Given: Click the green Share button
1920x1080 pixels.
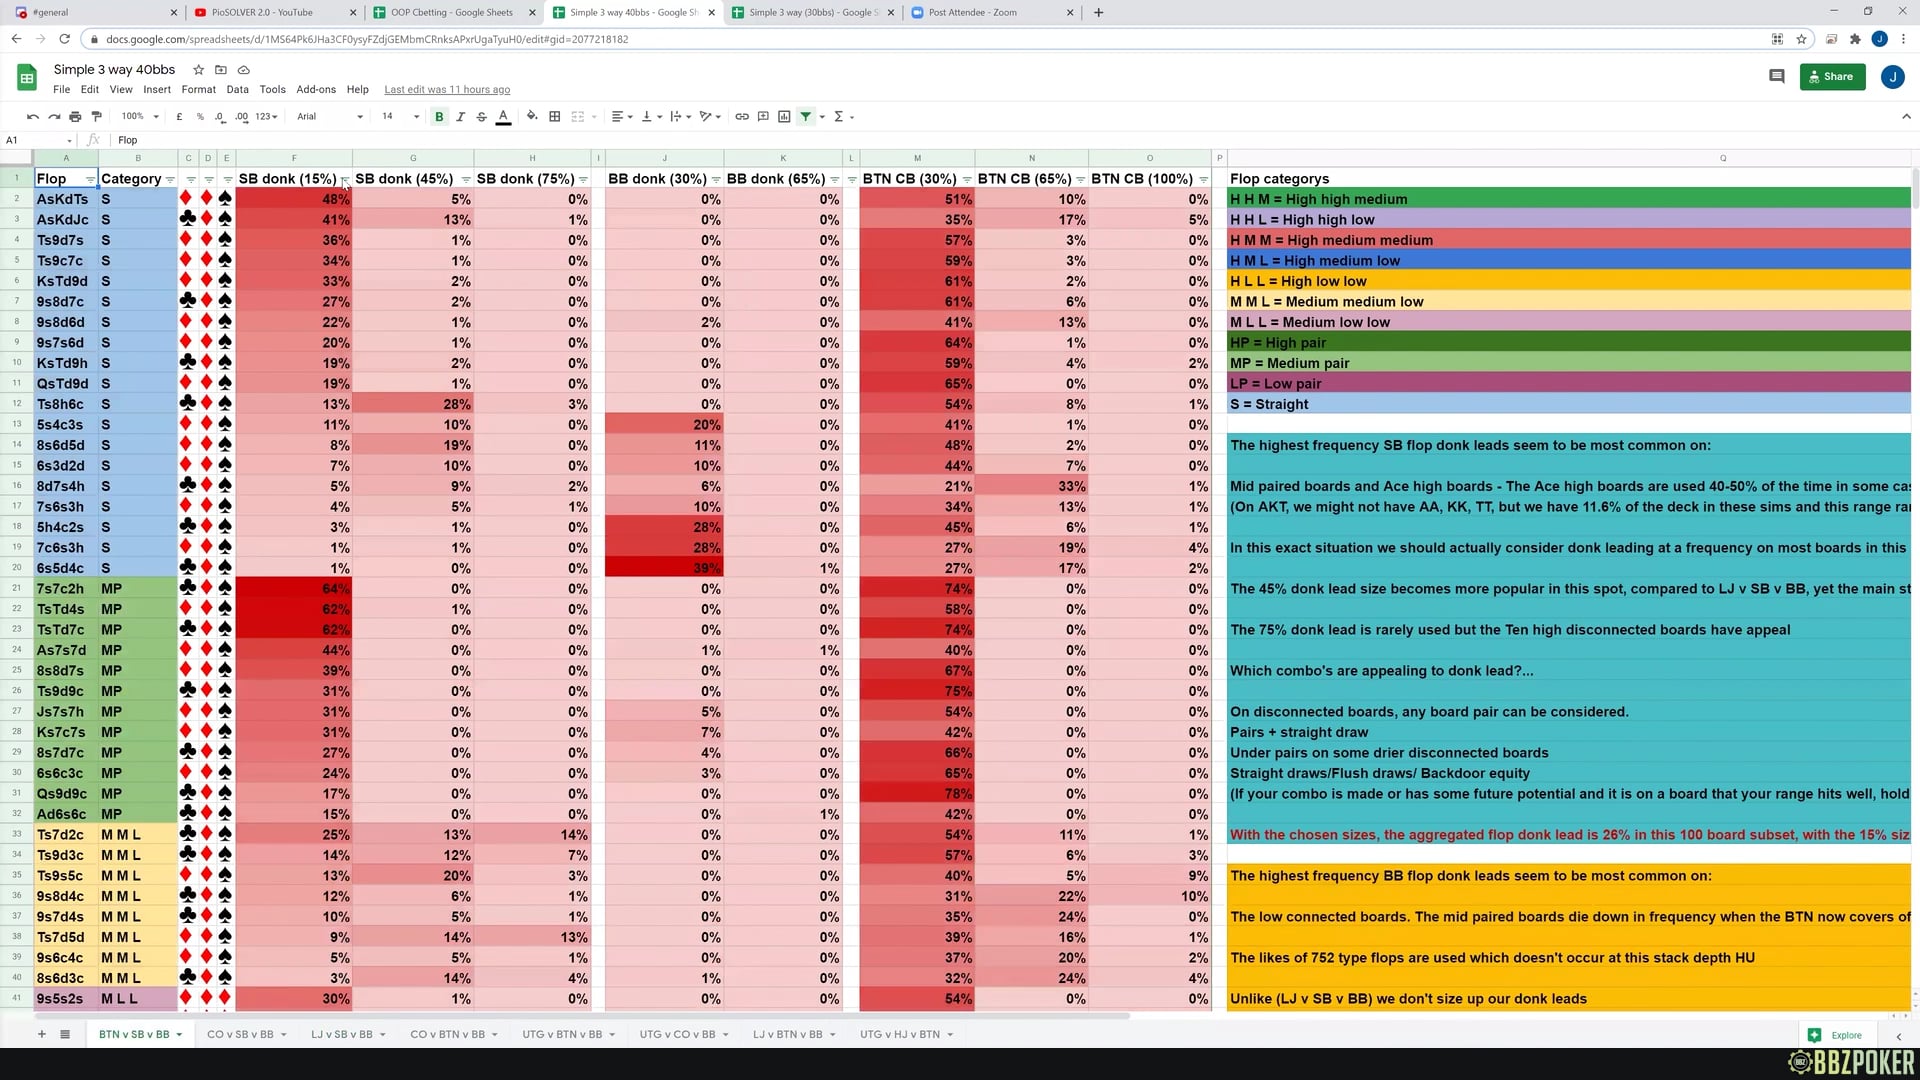Looking at the screenshot, I should point(1832,77).
